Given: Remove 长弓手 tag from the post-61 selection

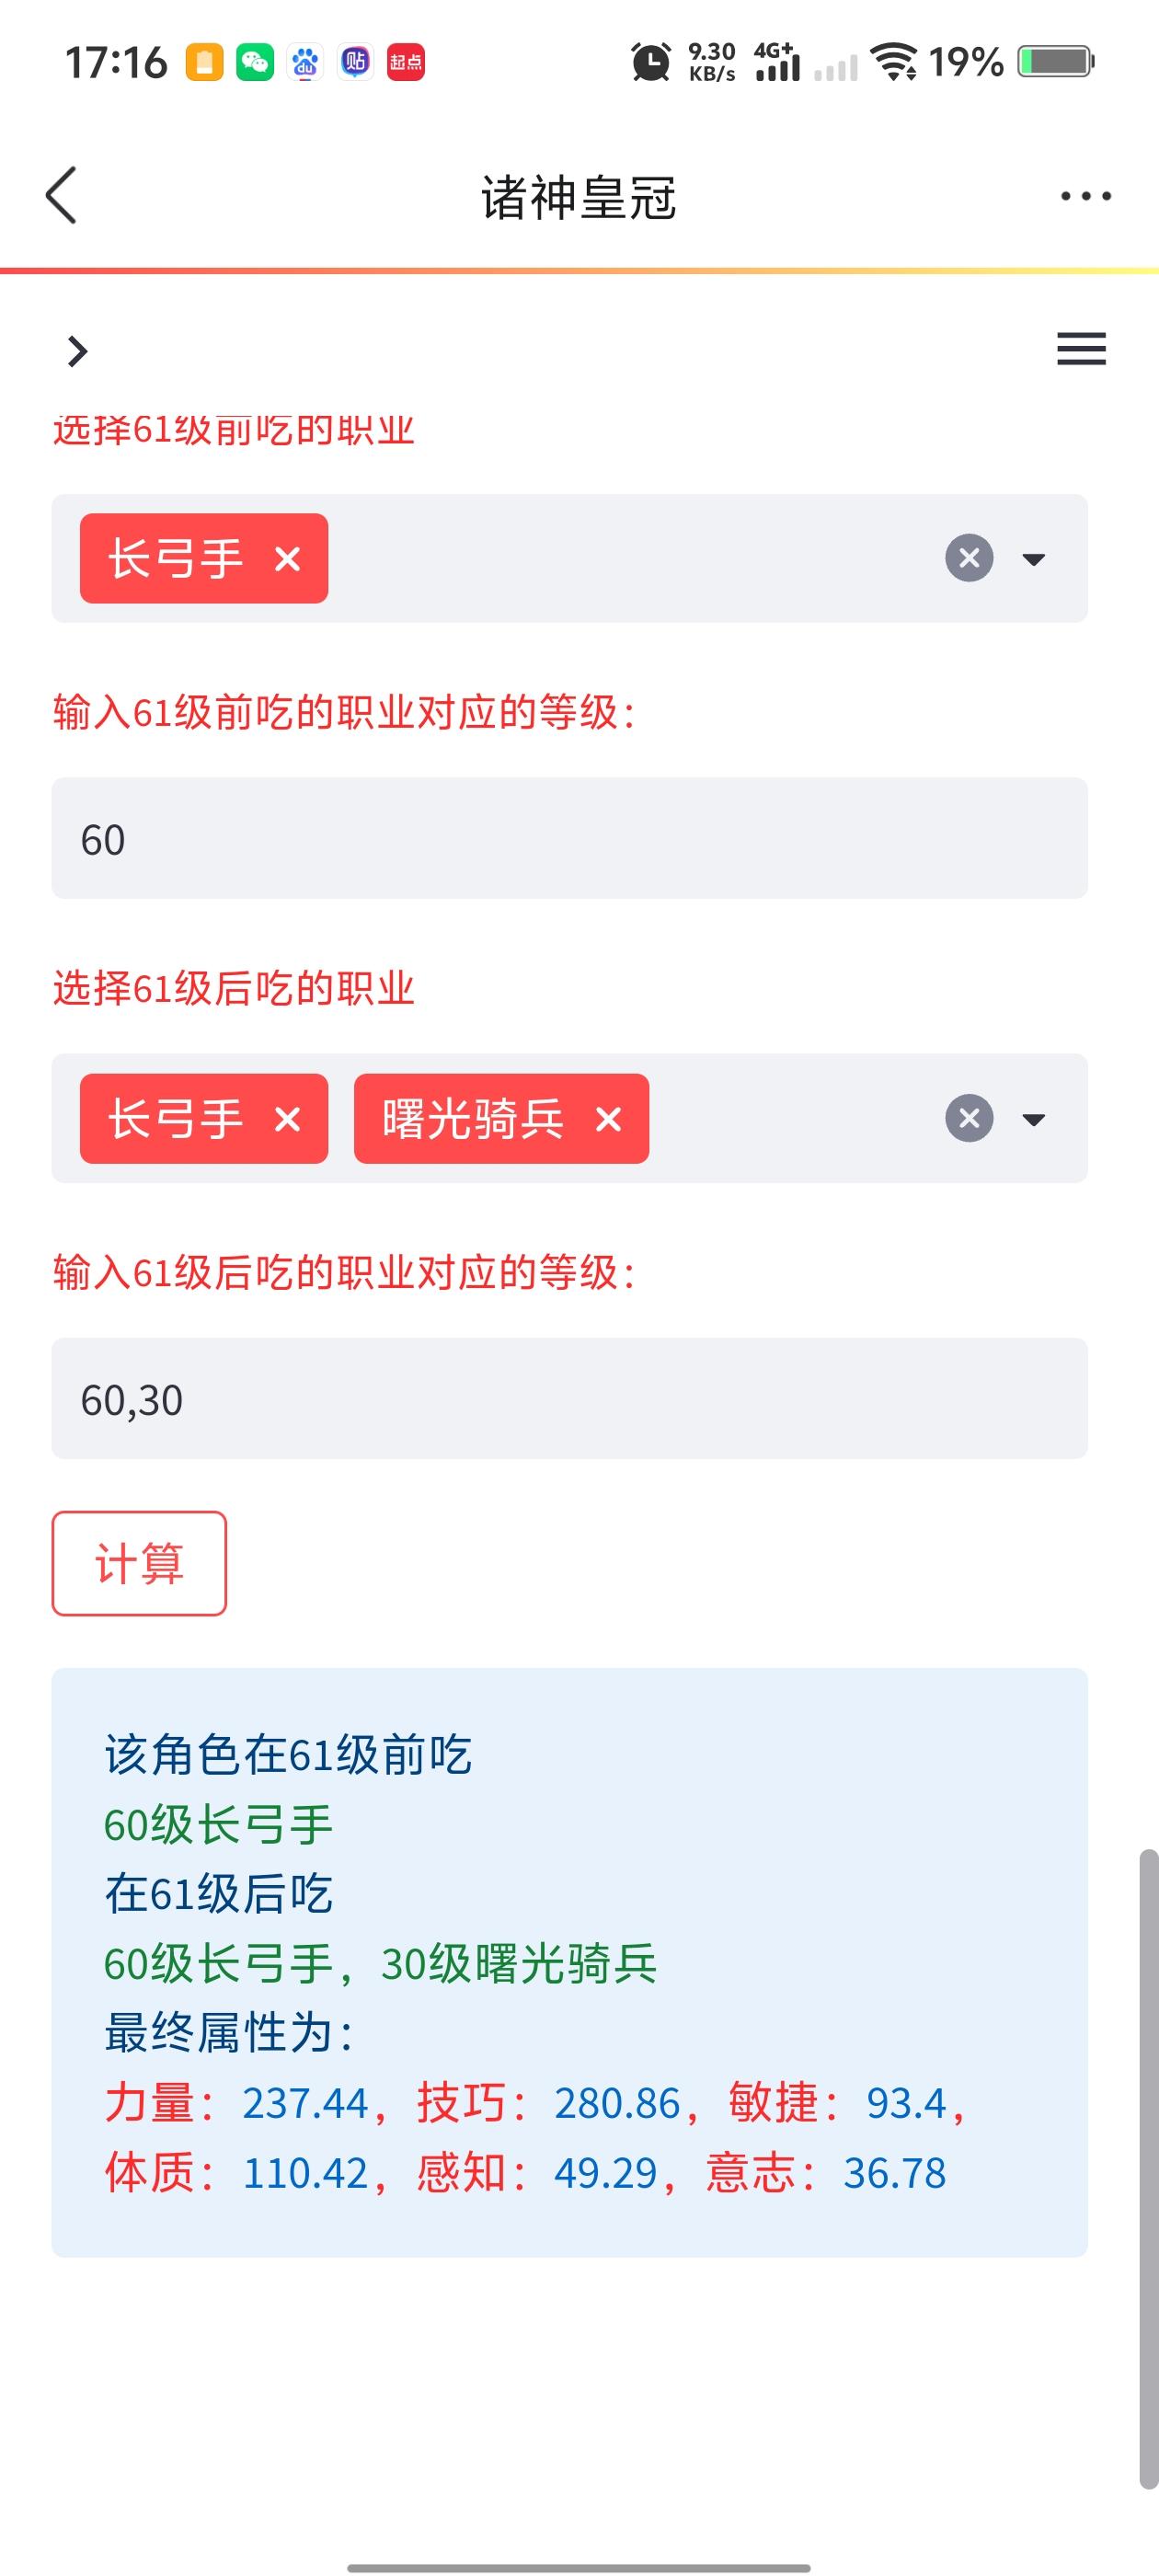Looking at the screenshot, I should click(x=288, y=1119).
